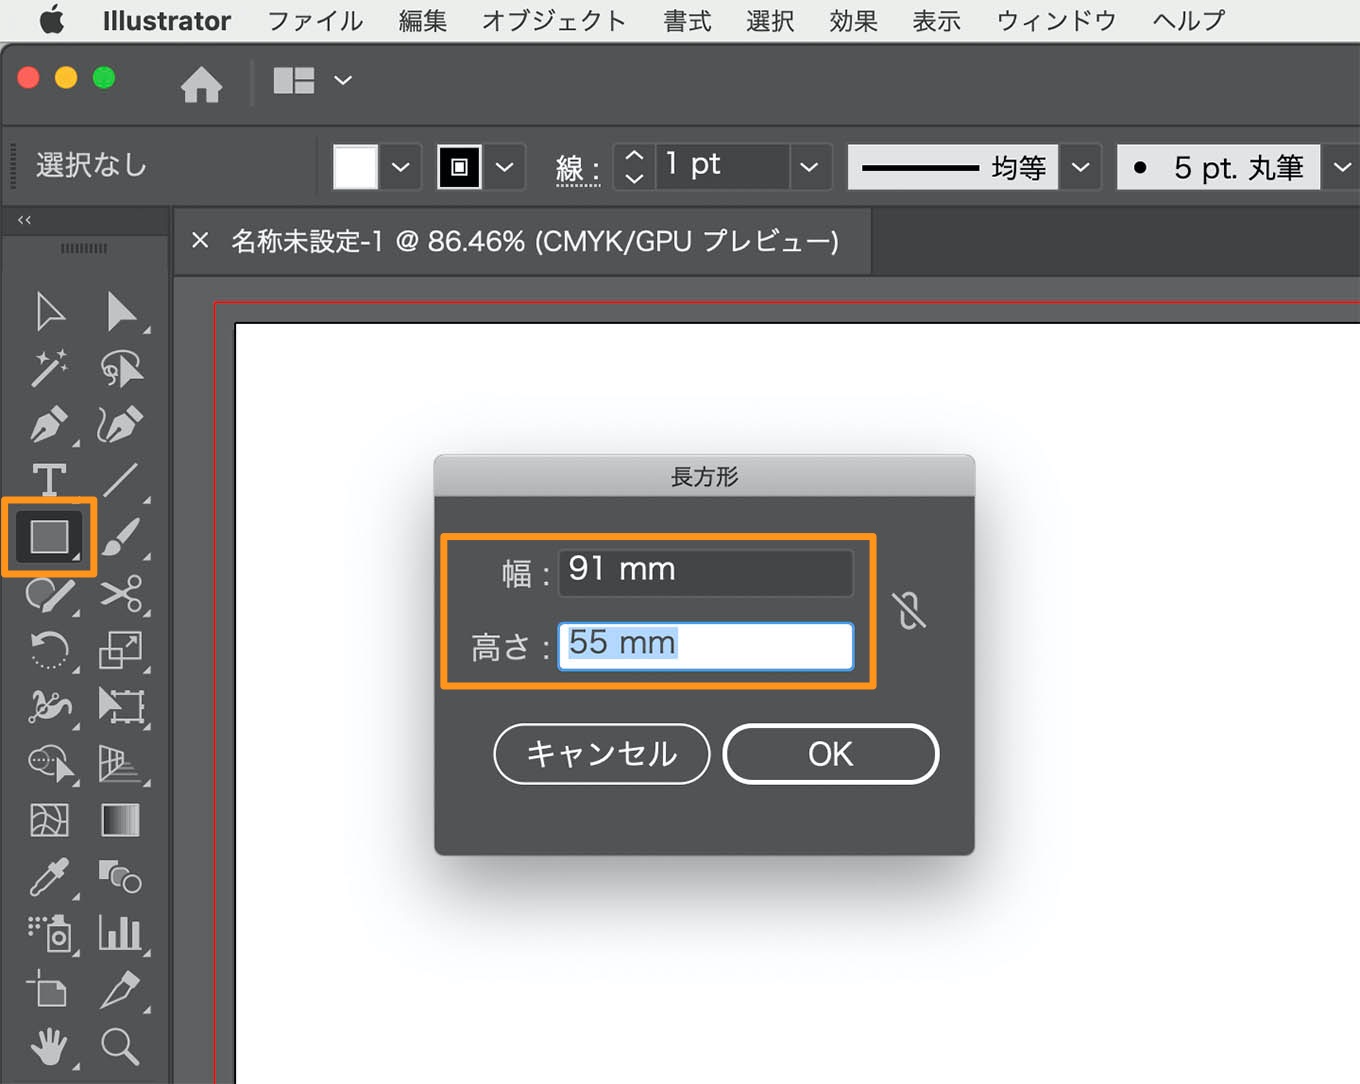Open the Apple menu
This screenshot has width=1360, height=1084.
pos(52,20)
